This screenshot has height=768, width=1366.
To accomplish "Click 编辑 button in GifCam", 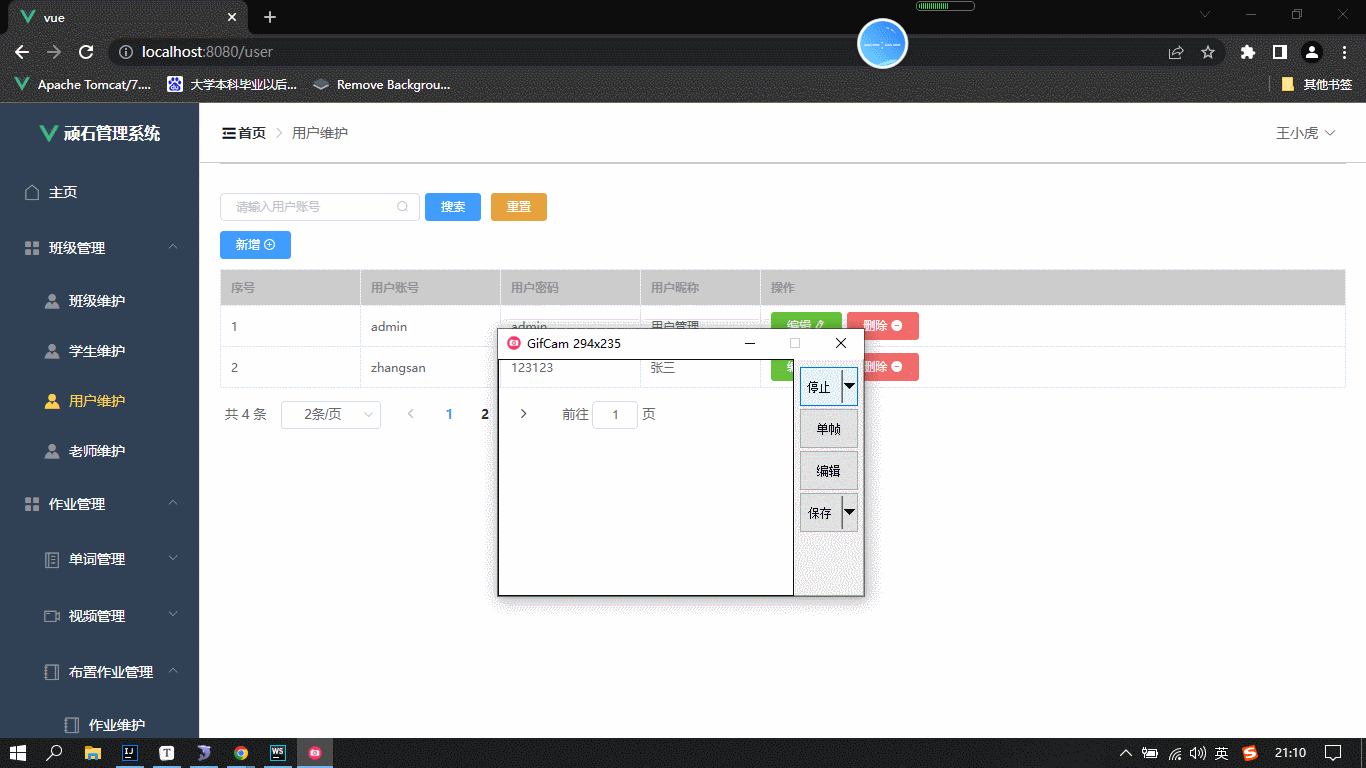I will (x=829, y=470).
